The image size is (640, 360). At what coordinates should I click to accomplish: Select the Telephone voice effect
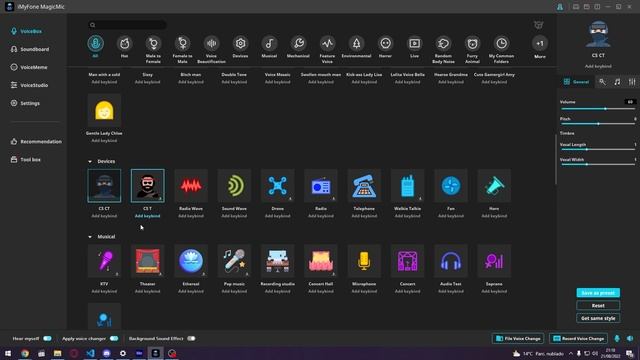tap(364, 186)
